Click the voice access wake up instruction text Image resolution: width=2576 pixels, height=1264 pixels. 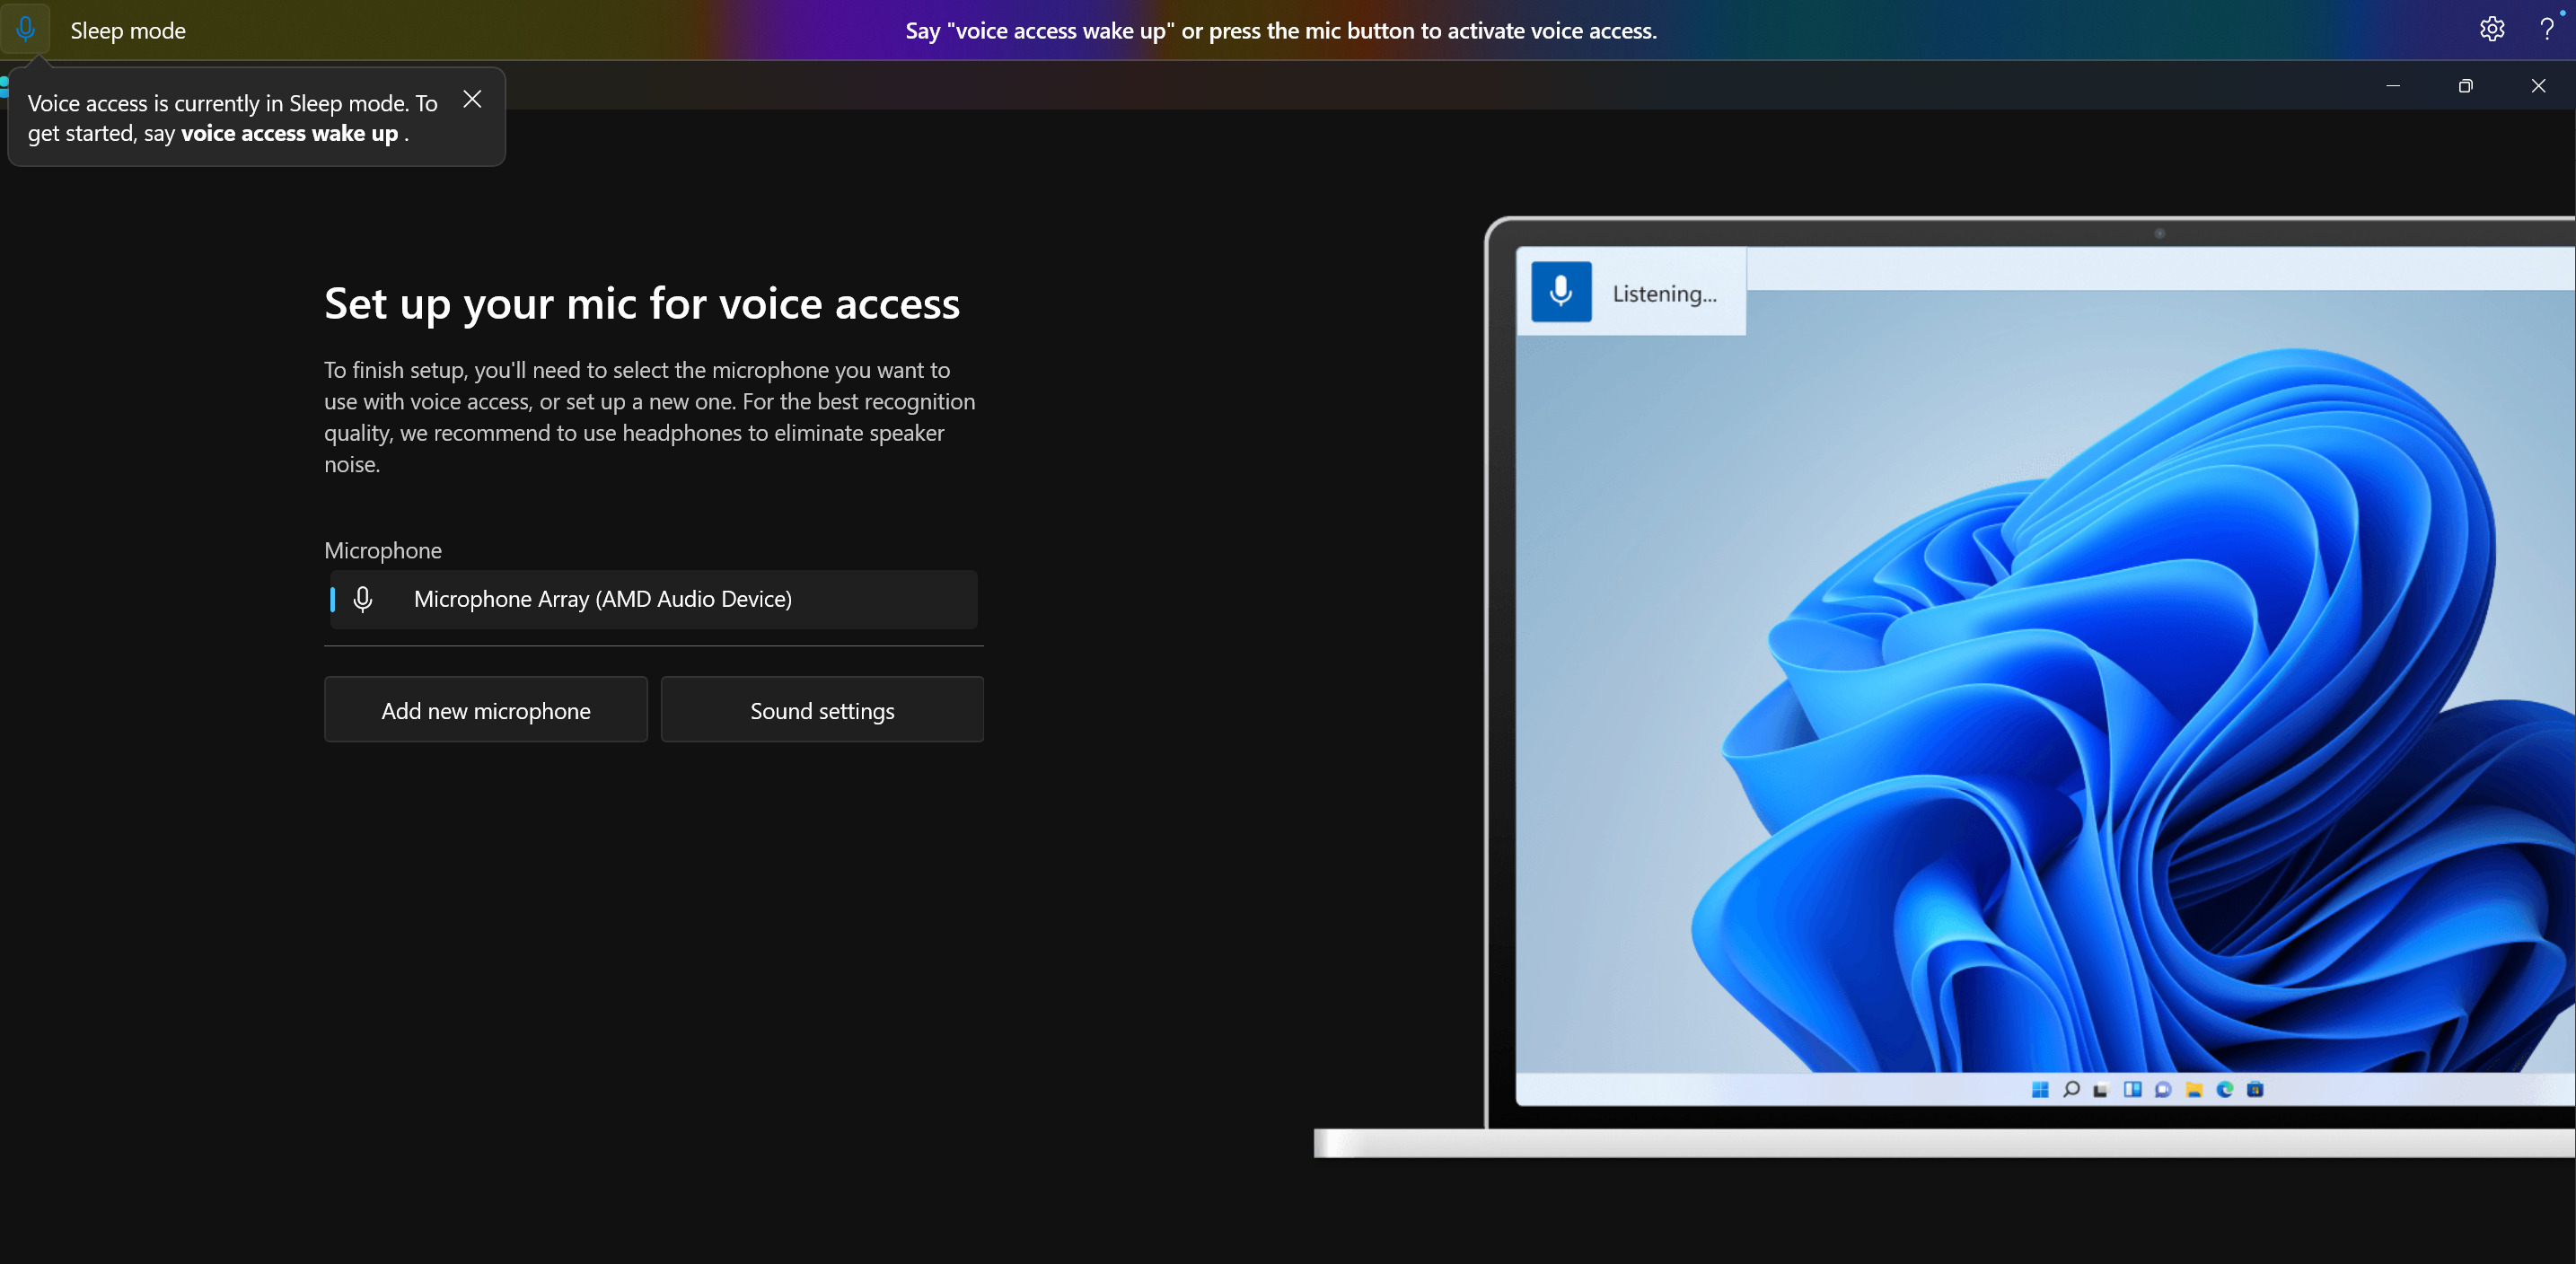(1281, 30)
